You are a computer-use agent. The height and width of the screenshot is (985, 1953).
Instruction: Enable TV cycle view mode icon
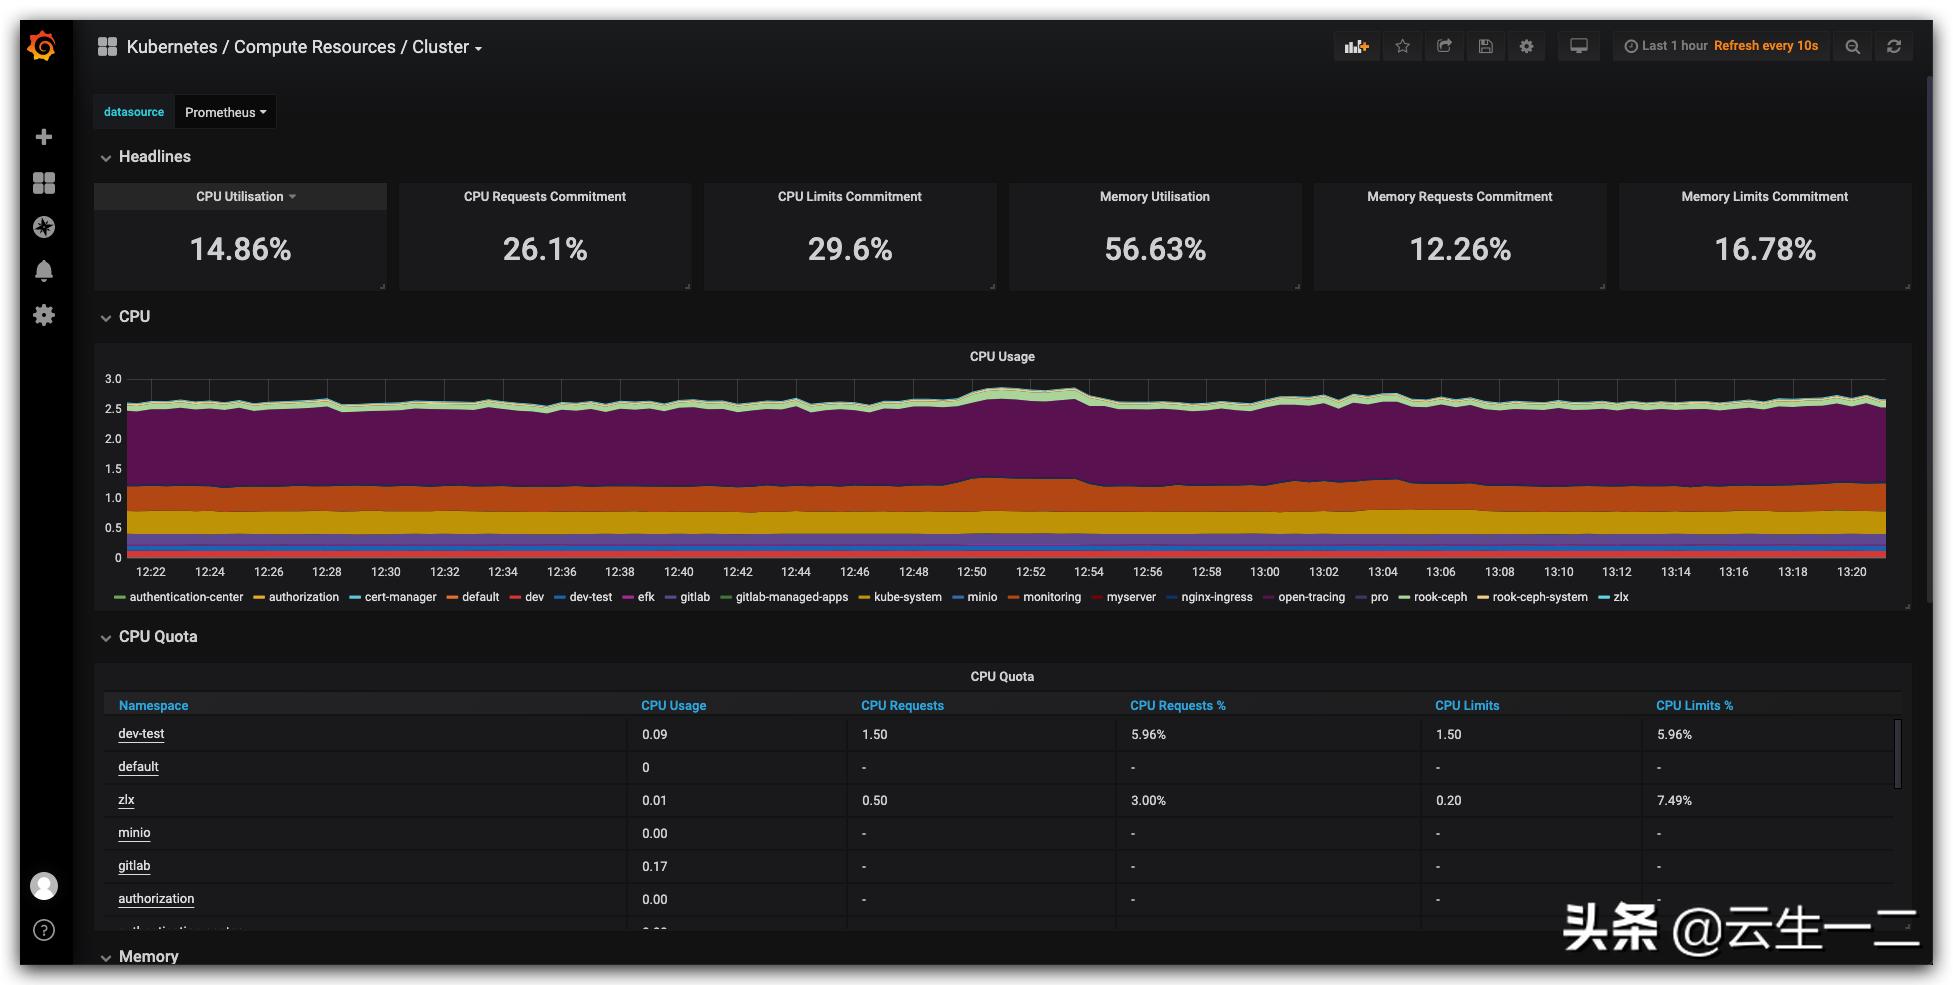1578,46
